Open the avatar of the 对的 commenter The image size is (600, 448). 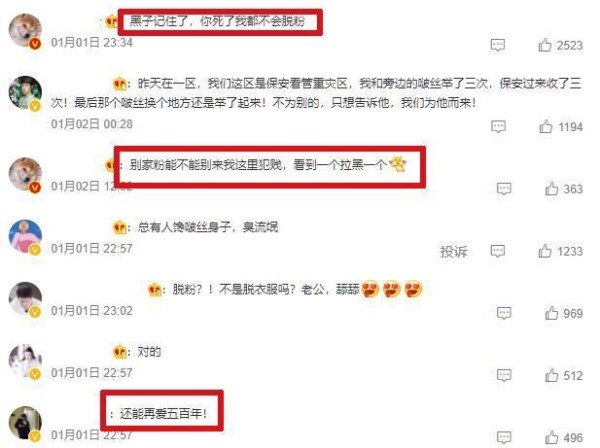tap(25, 361)
